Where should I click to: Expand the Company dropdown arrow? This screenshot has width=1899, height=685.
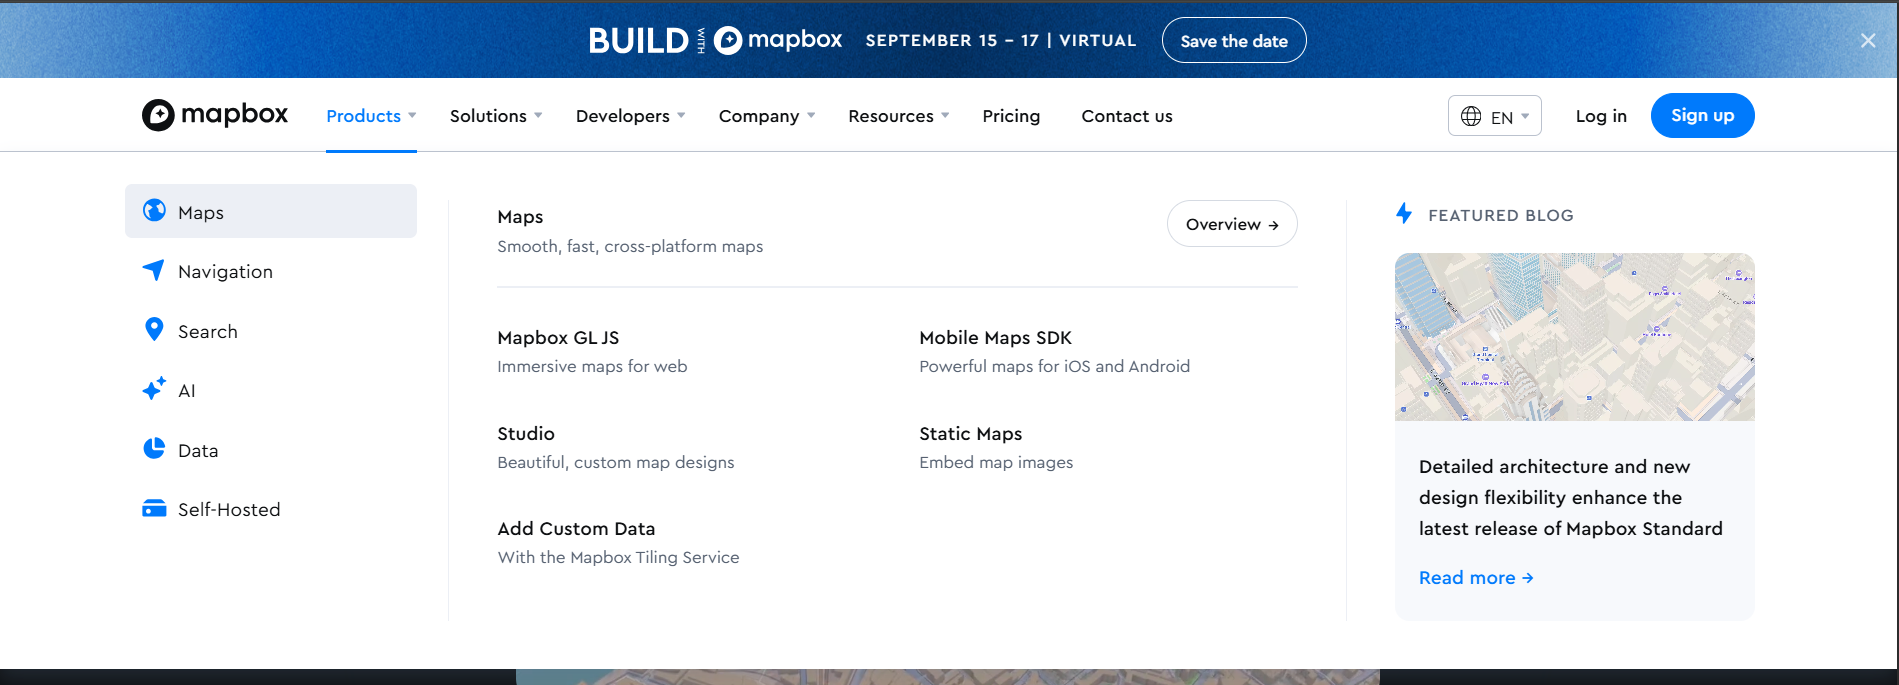[x=811, y=116]
